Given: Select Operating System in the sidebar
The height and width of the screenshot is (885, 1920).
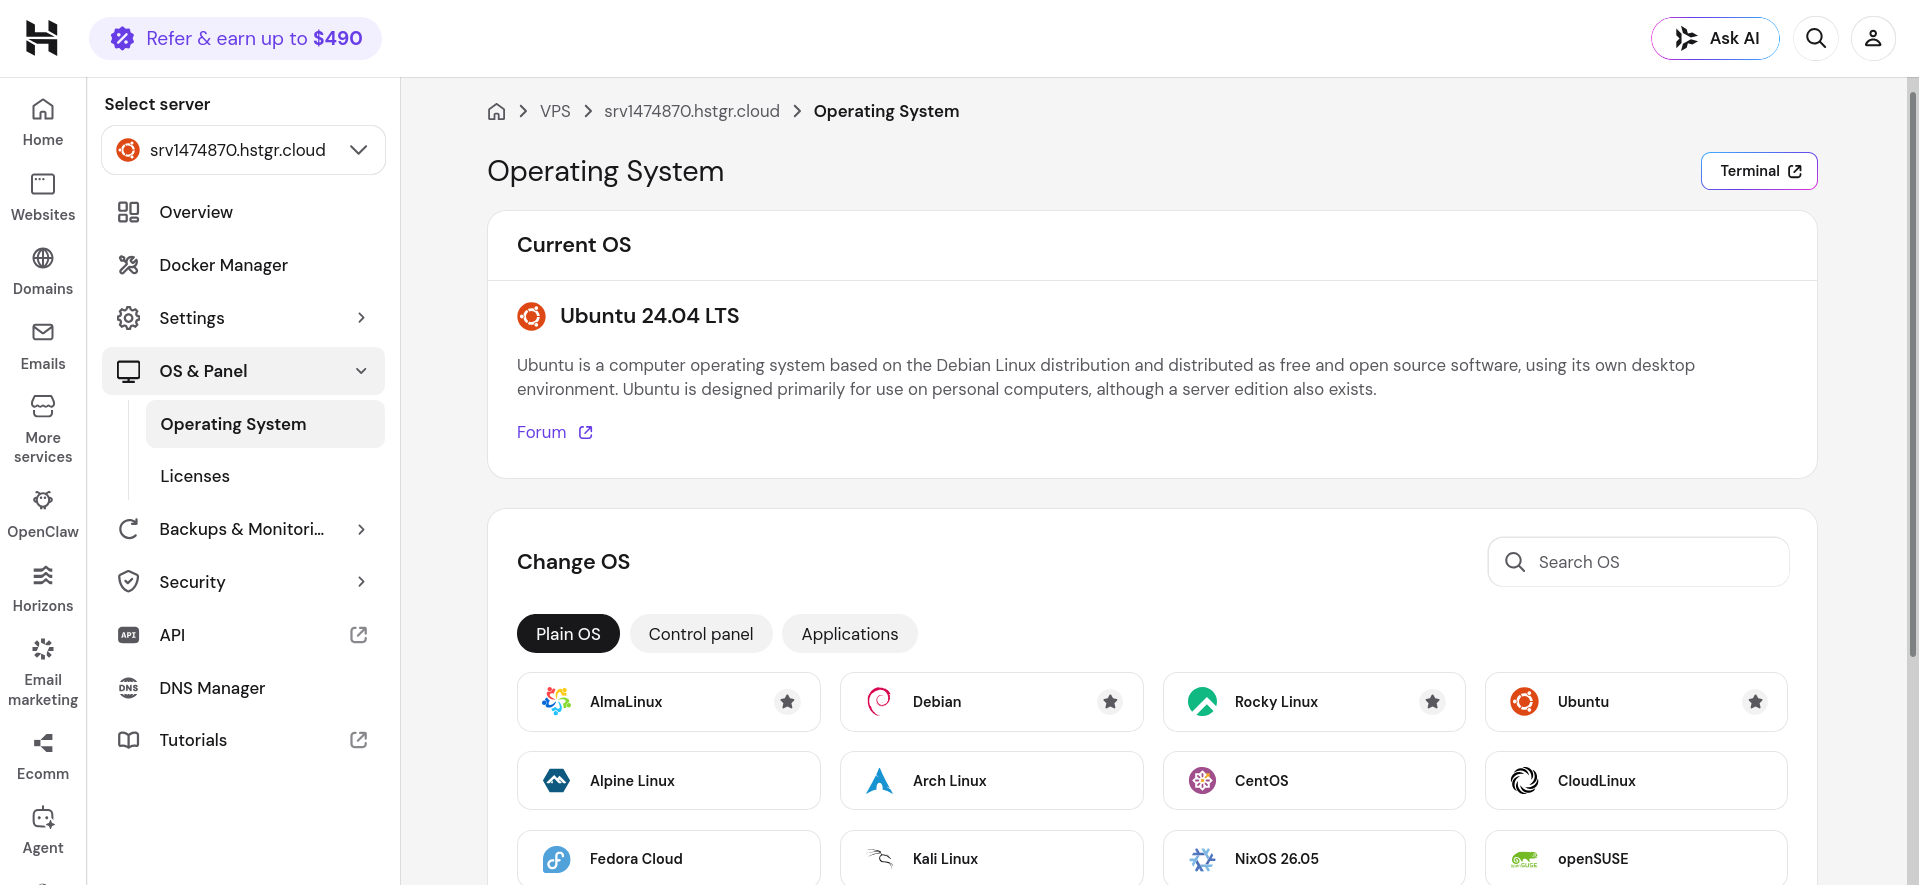Looking at the screenshot, I should tap(265, 424).
